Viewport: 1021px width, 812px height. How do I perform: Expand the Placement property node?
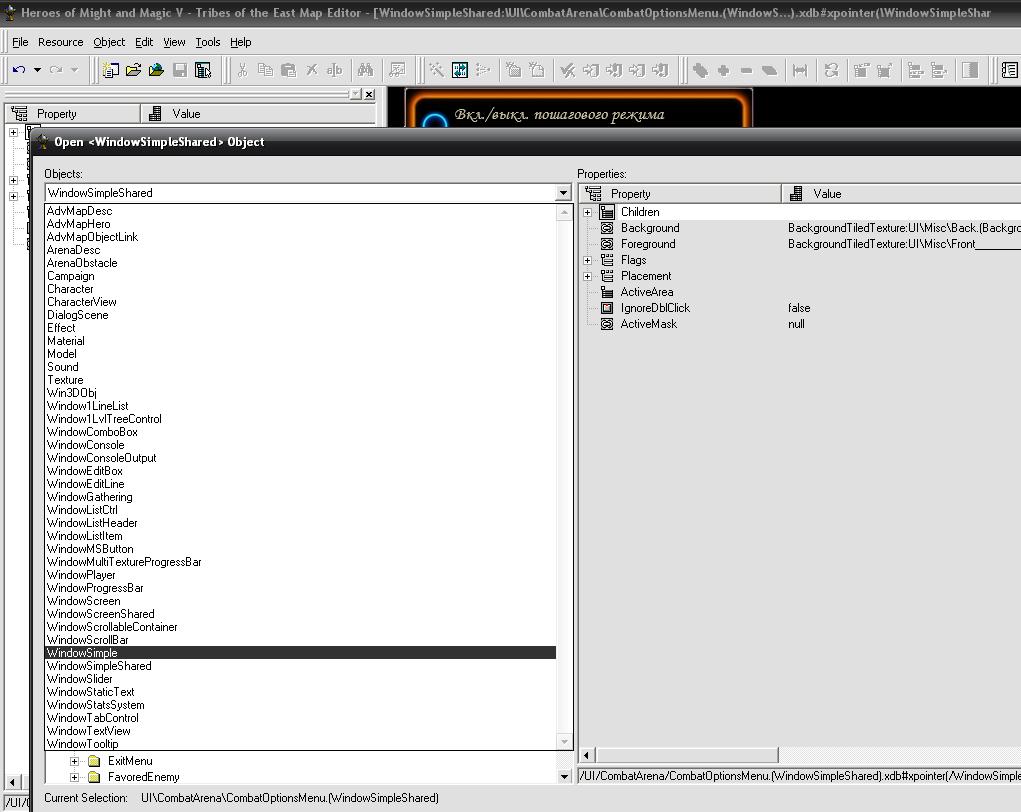pos(587,276)
